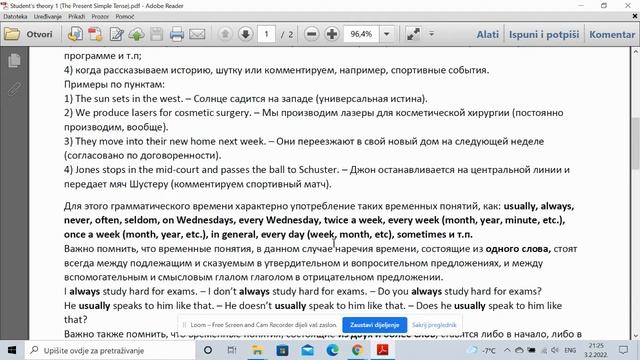Click the ENG language indicator
This screenshot has height=360, width=640.
tap(570, 350)
